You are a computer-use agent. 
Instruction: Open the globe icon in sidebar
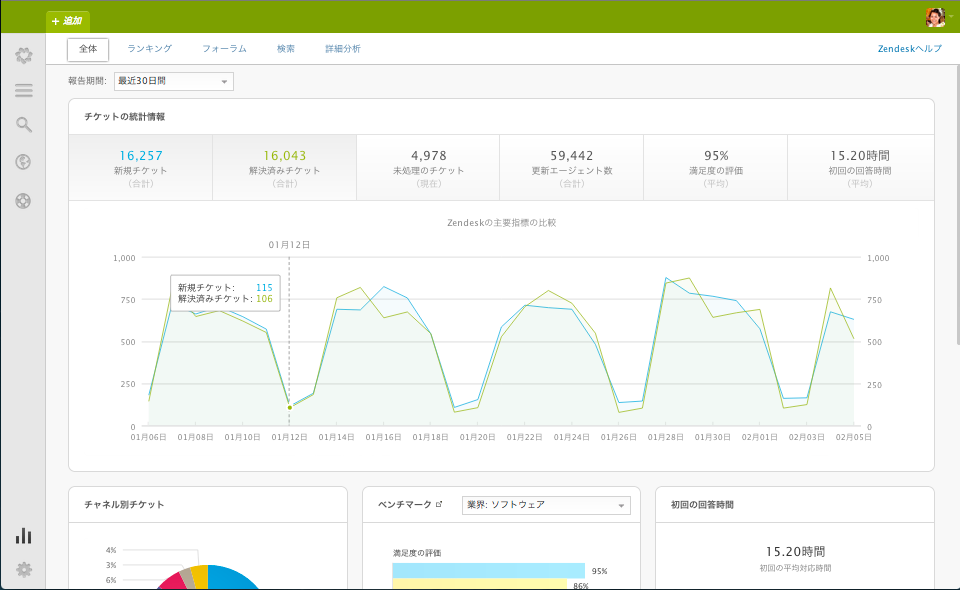click(23, 162)
